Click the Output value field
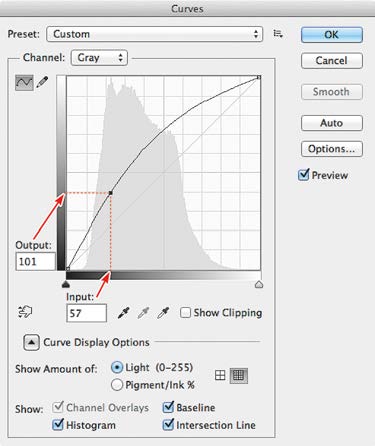Viewport: 375px width, 446px height. (x=35, y=261)
